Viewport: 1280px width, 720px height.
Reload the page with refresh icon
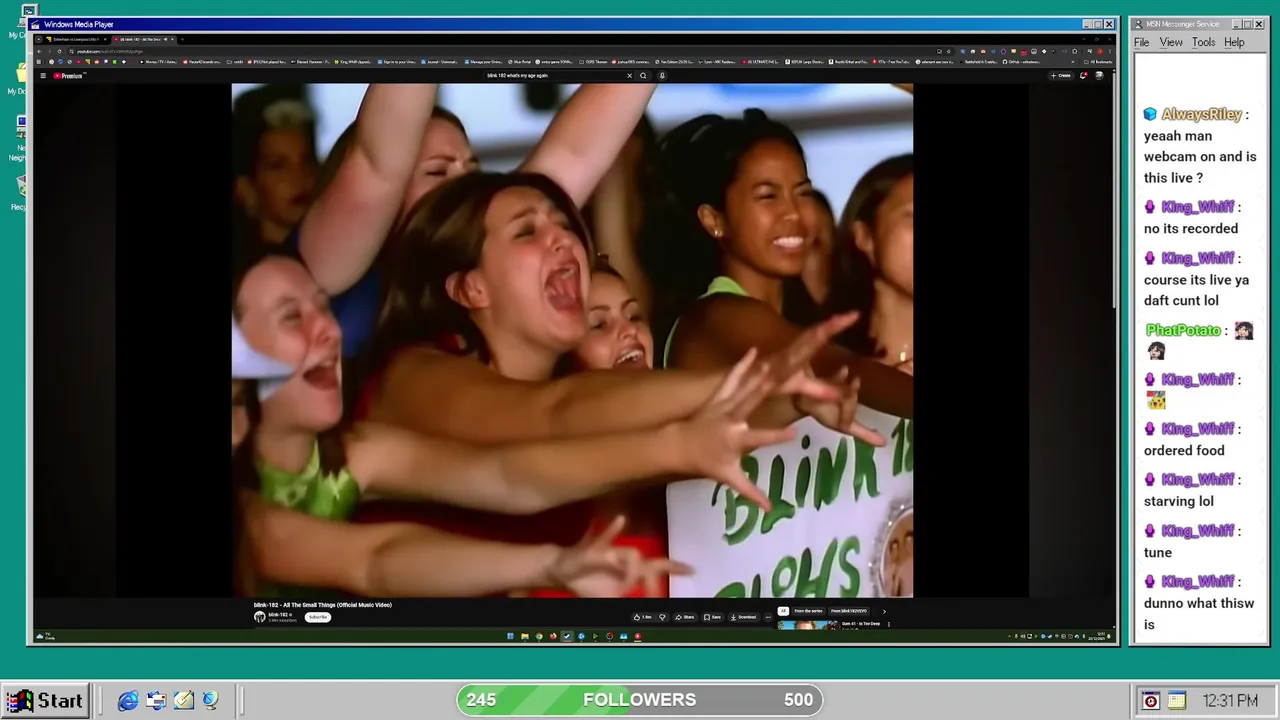(x=59, y=51)
